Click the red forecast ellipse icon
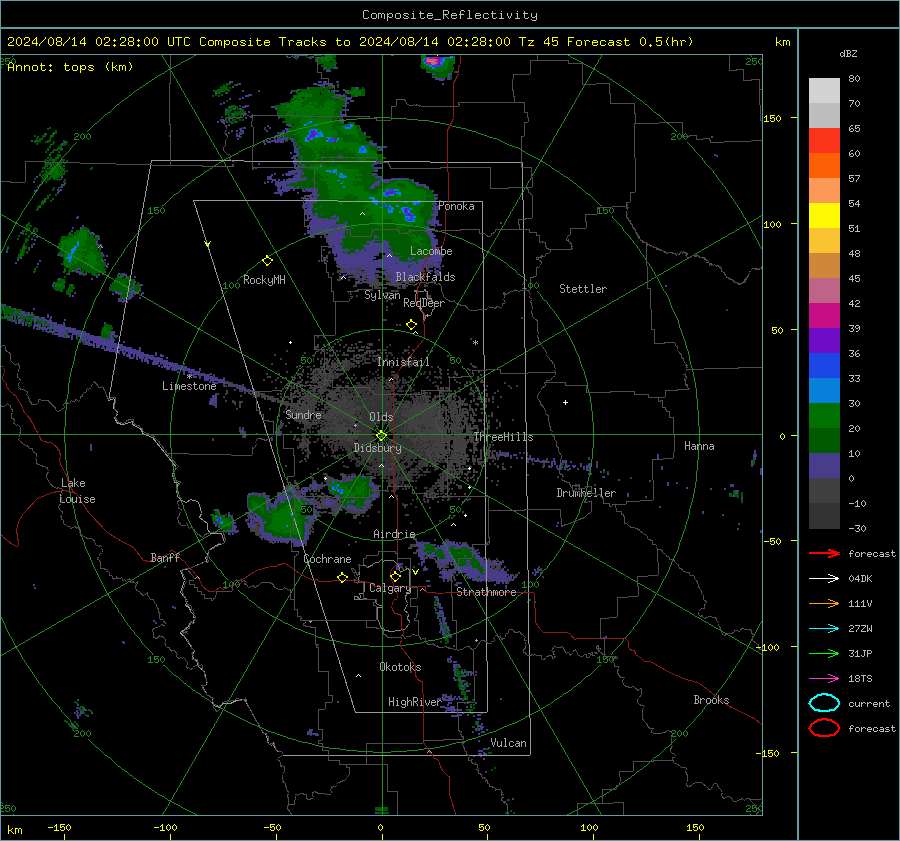The width and height of the screenshot is (900, 841). [824, 728]
